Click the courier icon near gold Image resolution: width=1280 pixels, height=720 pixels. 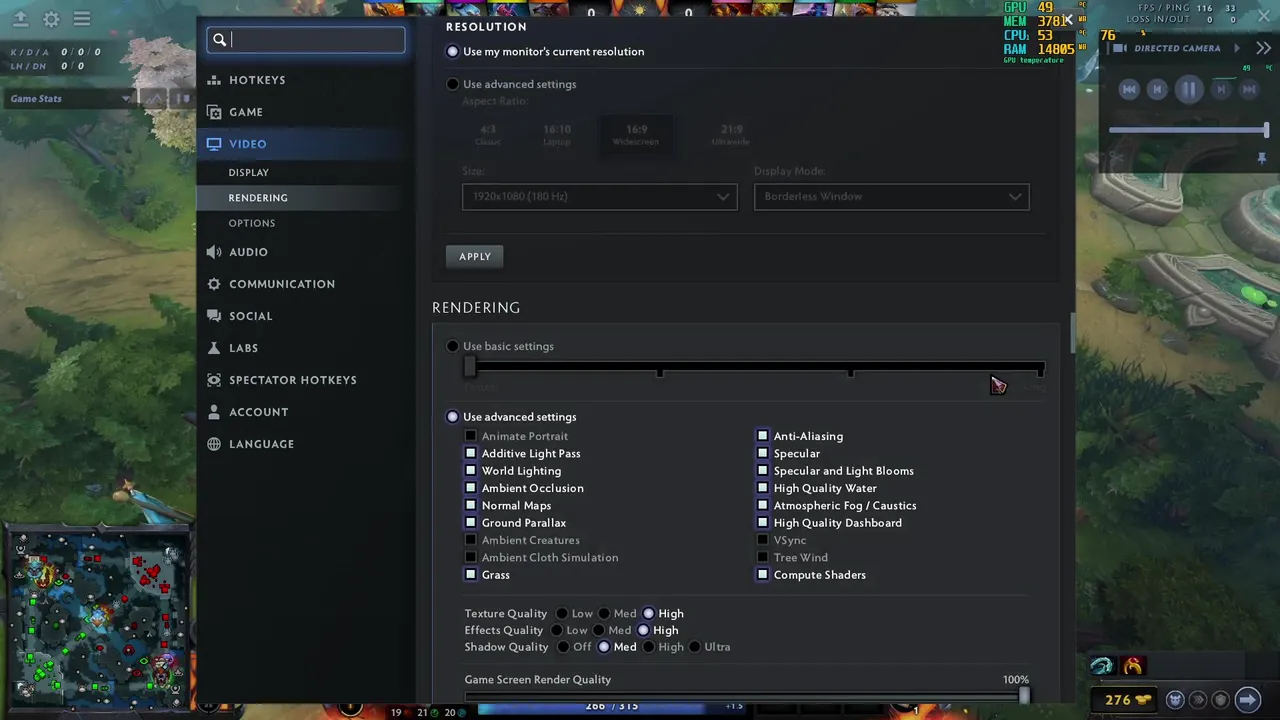(x=1175, y=700)
